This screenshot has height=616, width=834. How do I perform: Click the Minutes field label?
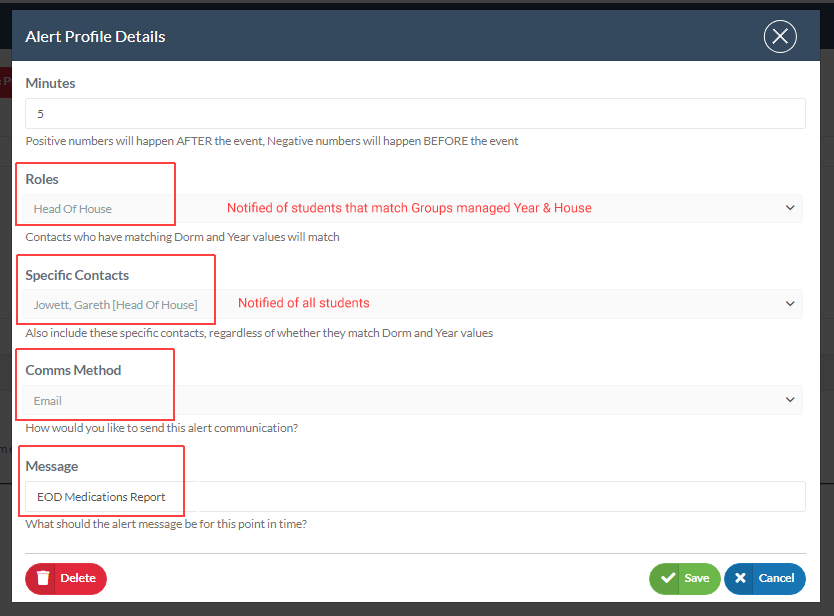pos(50,83)
